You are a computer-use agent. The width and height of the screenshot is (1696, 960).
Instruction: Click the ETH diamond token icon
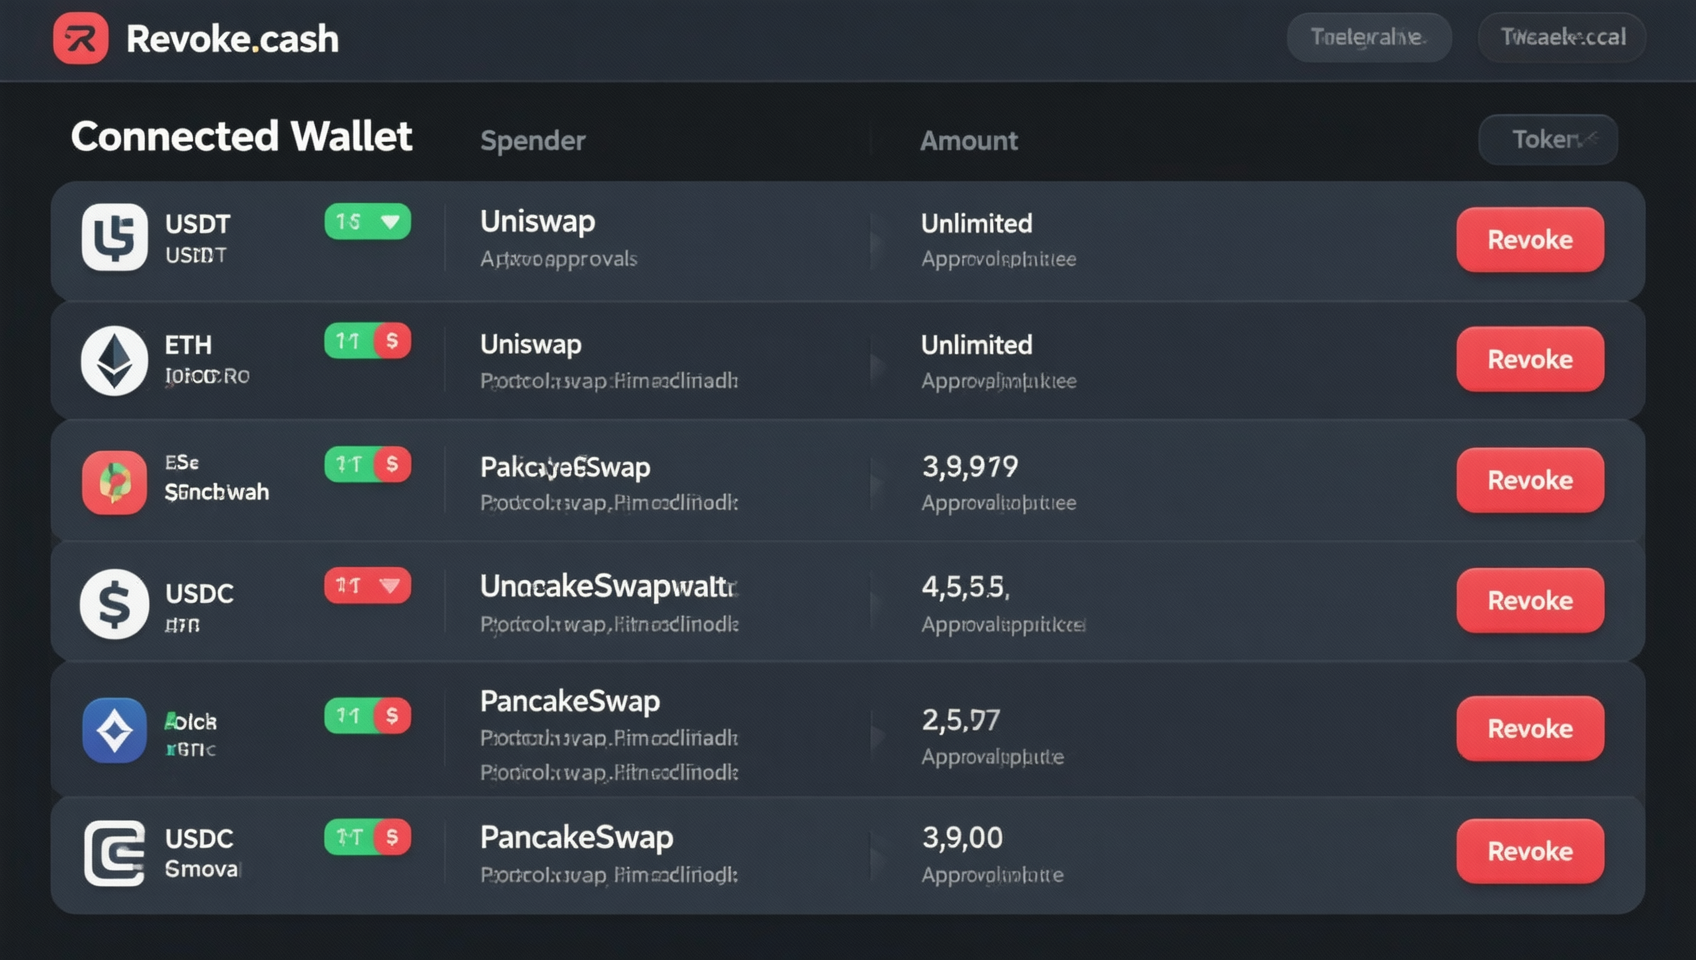(x=114, y=360)
